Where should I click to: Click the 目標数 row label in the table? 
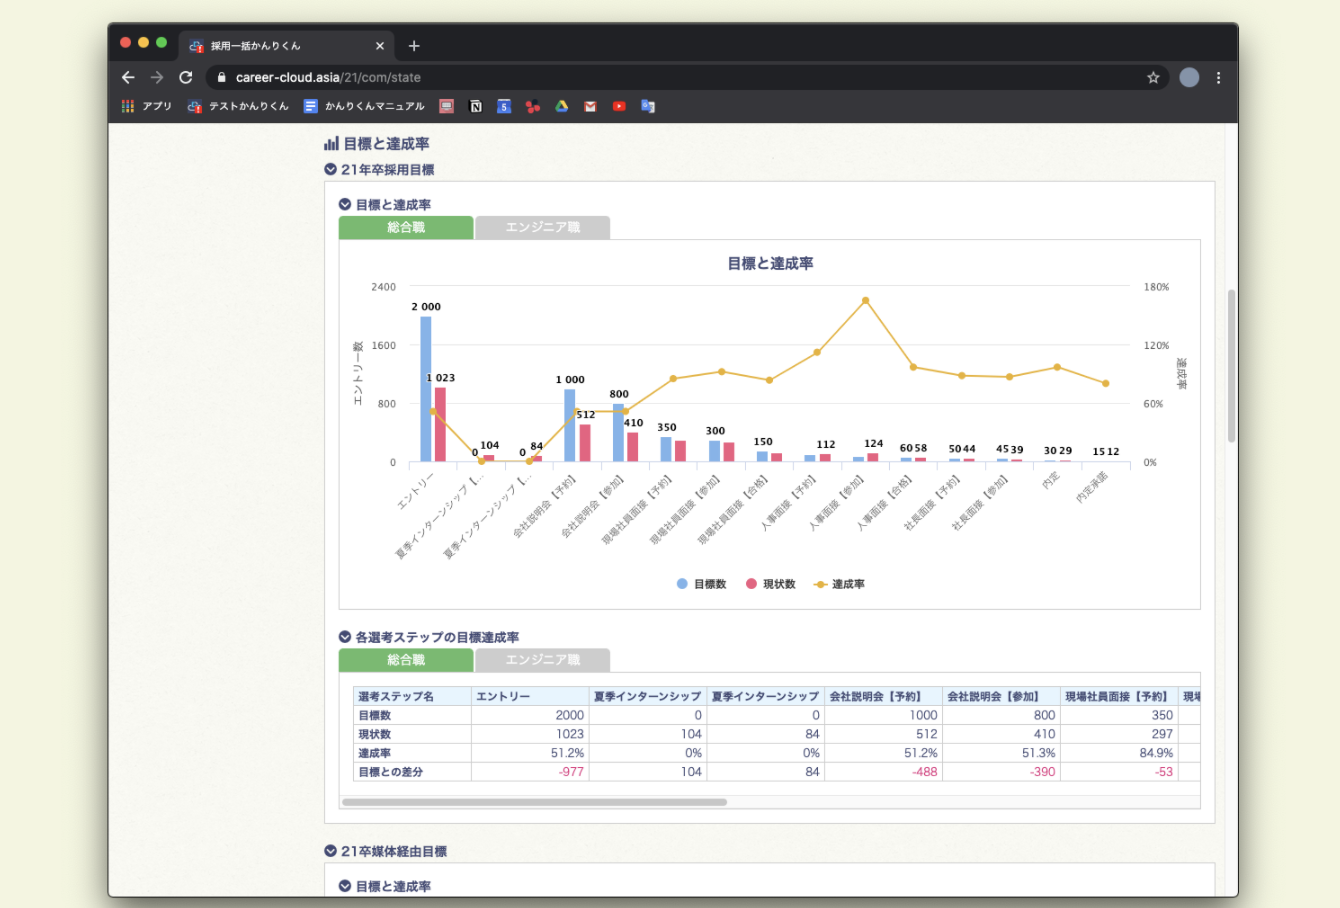[412, 715]
